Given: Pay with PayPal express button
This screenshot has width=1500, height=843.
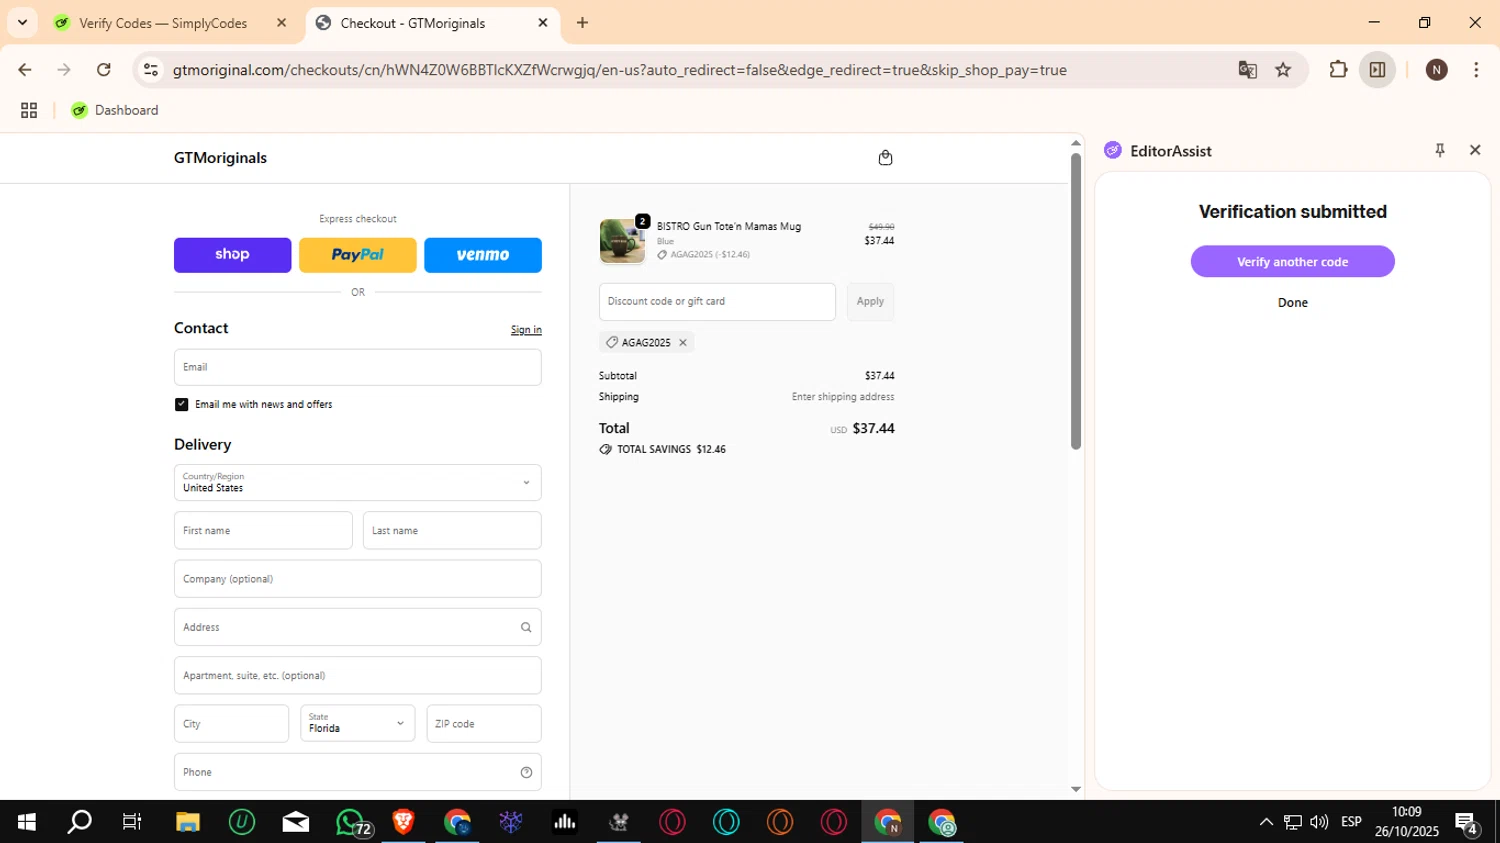Looking at the screenshot, I should point(357,255).
